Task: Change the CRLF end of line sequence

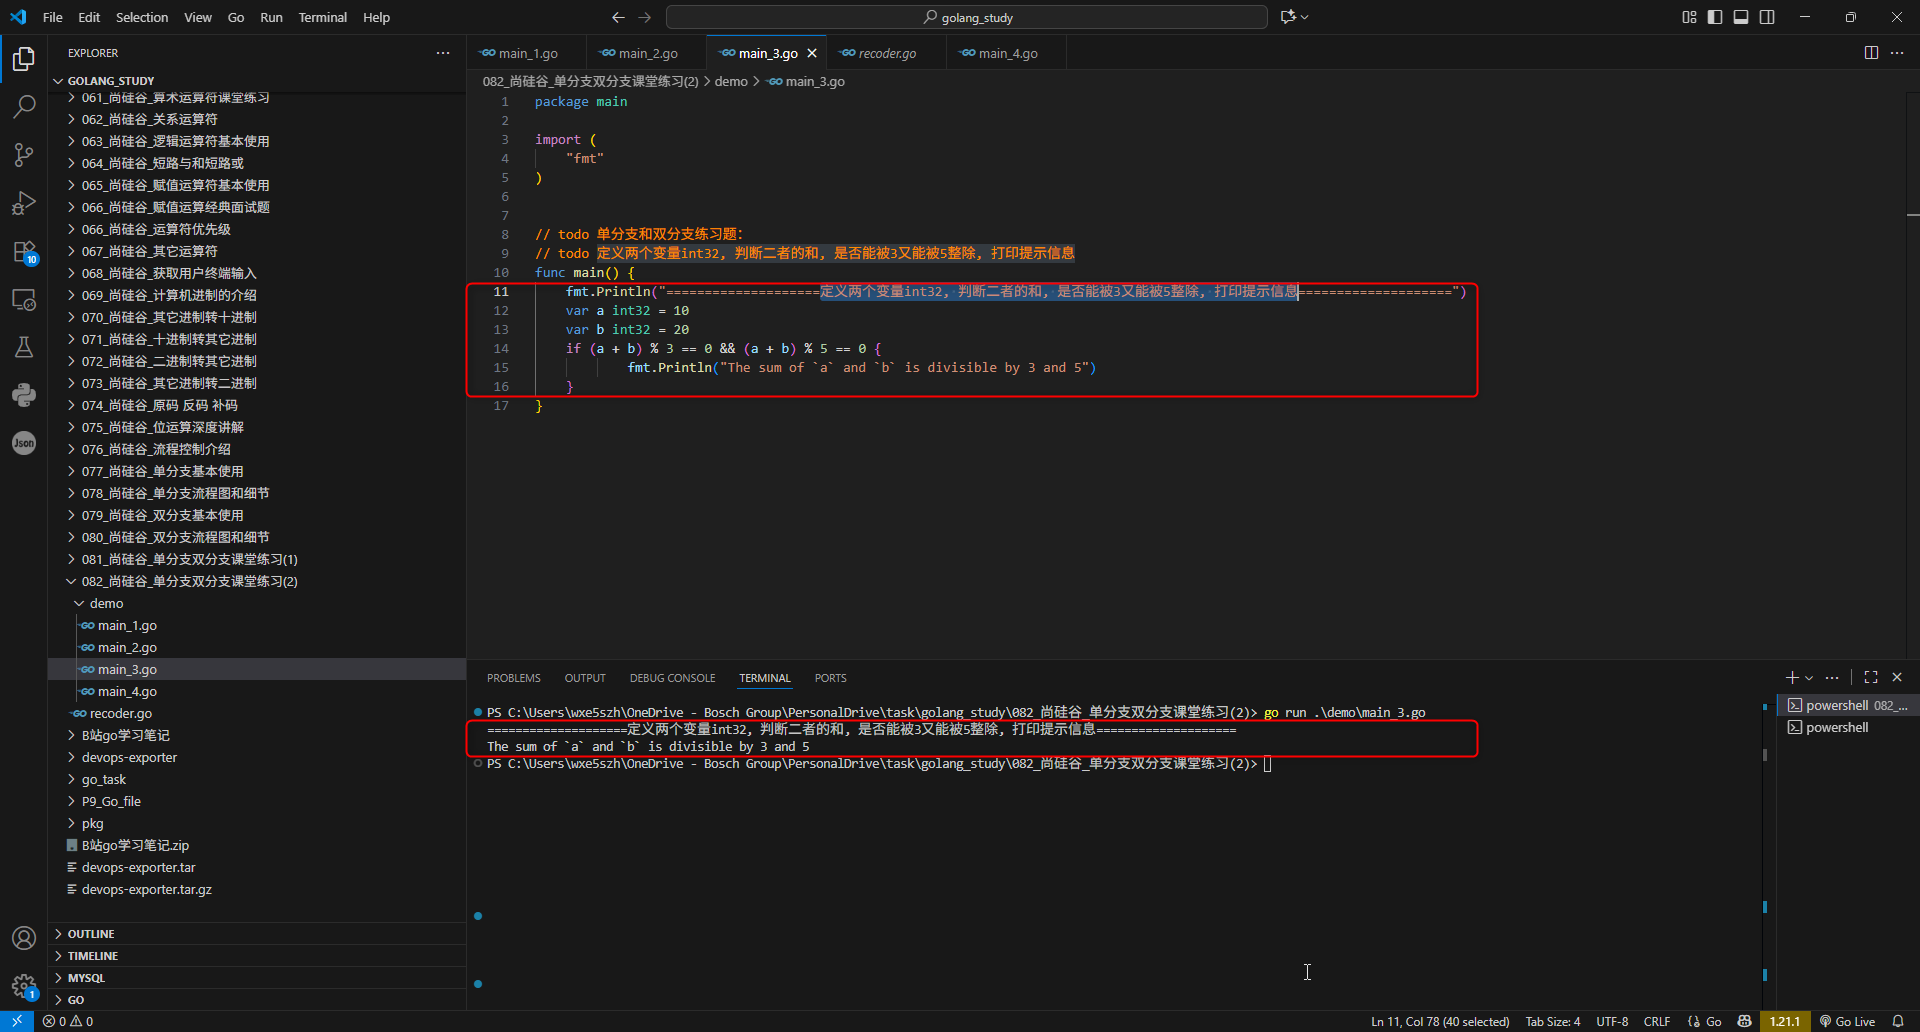Action: click(1657, 1021)
